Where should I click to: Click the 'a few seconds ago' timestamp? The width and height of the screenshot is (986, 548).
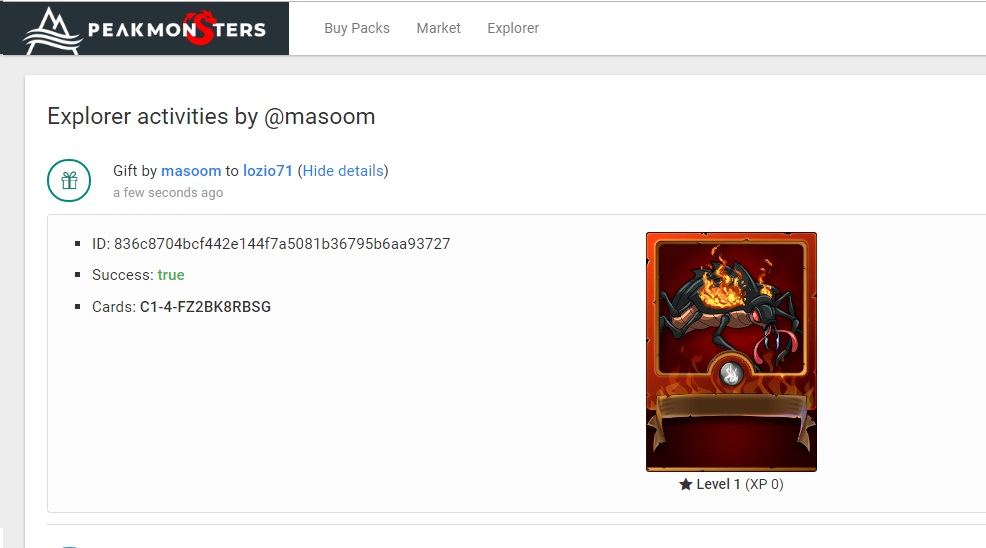coord(168,193)
